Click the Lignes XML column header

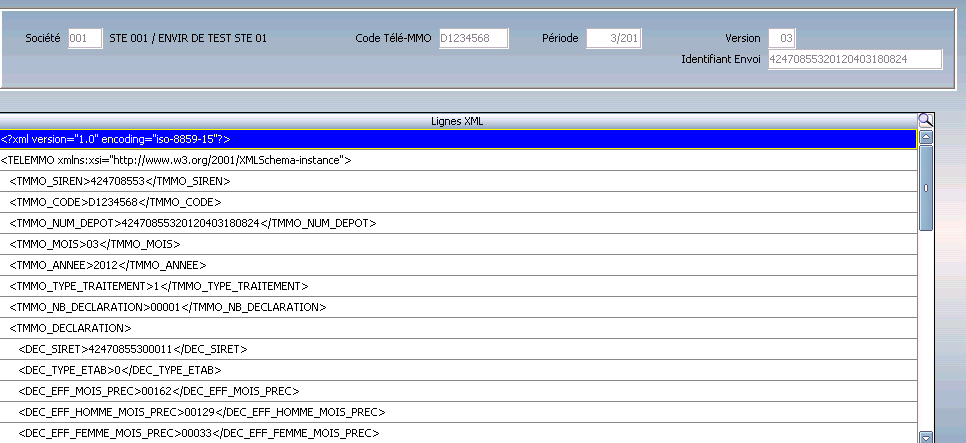coord(459,121)
